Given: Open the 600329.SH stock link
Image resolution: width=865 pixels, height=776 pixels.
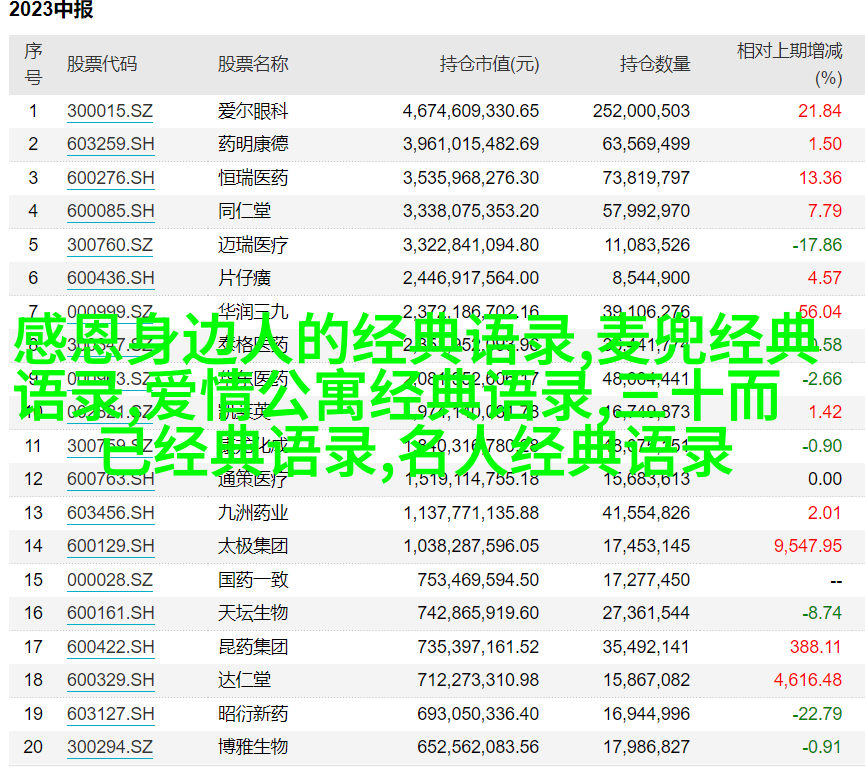Looking at the screenshot, I should tap(110, 679).
